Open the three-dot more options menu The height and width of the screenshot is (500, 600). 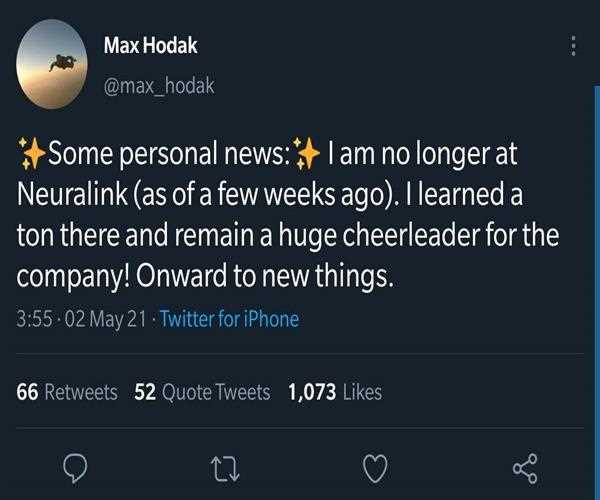573,47
